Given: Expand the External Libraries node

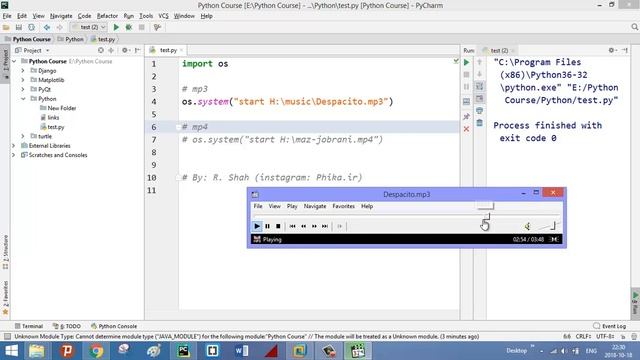Looking at the screenshot, I should 14,146.
